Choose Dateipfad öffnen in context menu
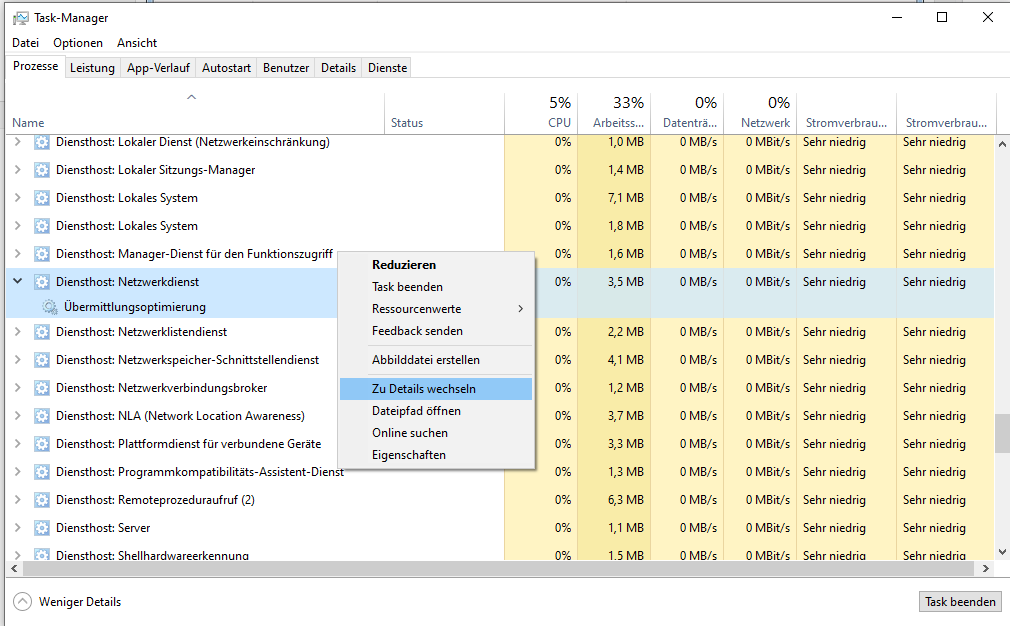 tap(435, 411)
